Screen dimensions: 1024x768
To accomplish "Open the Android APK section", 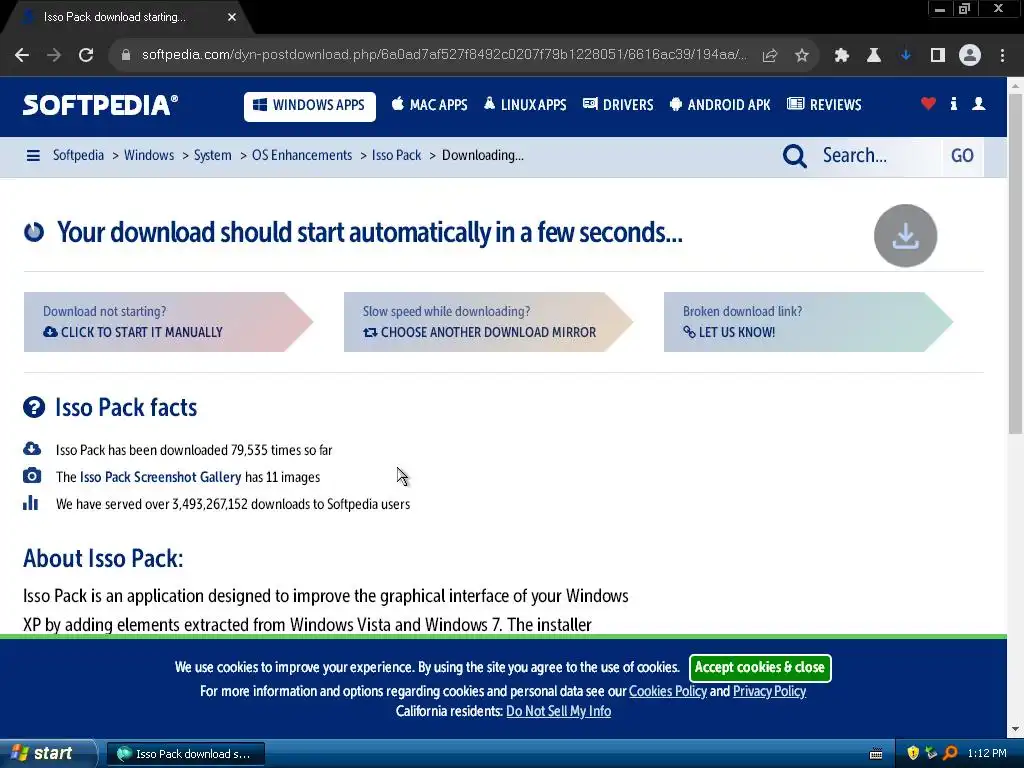I will [x=720, y=105].
